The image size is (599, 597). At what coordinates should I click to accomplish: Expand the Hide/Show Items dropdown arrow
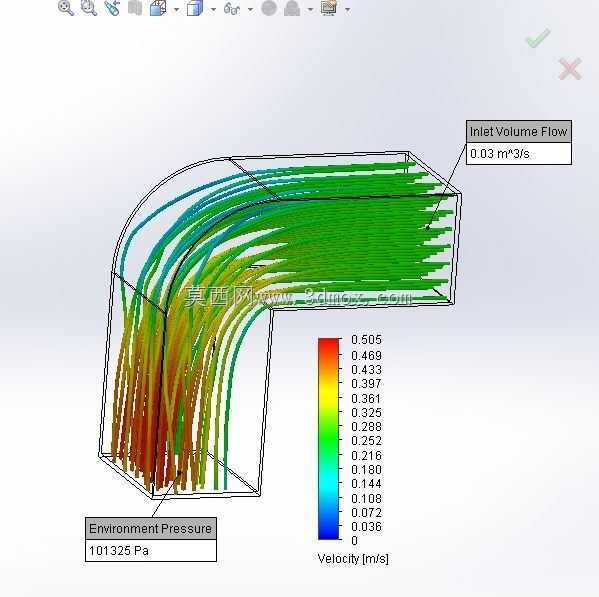(250, 9)
